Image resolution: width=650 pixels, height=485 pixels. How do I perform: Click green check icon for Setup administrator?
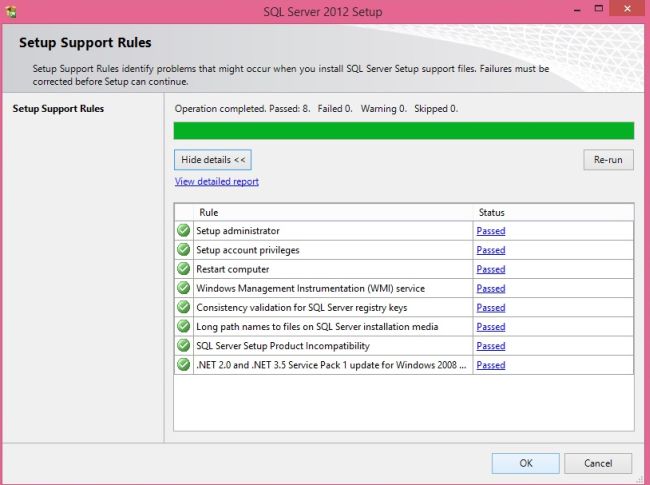(x=183, y=230)
